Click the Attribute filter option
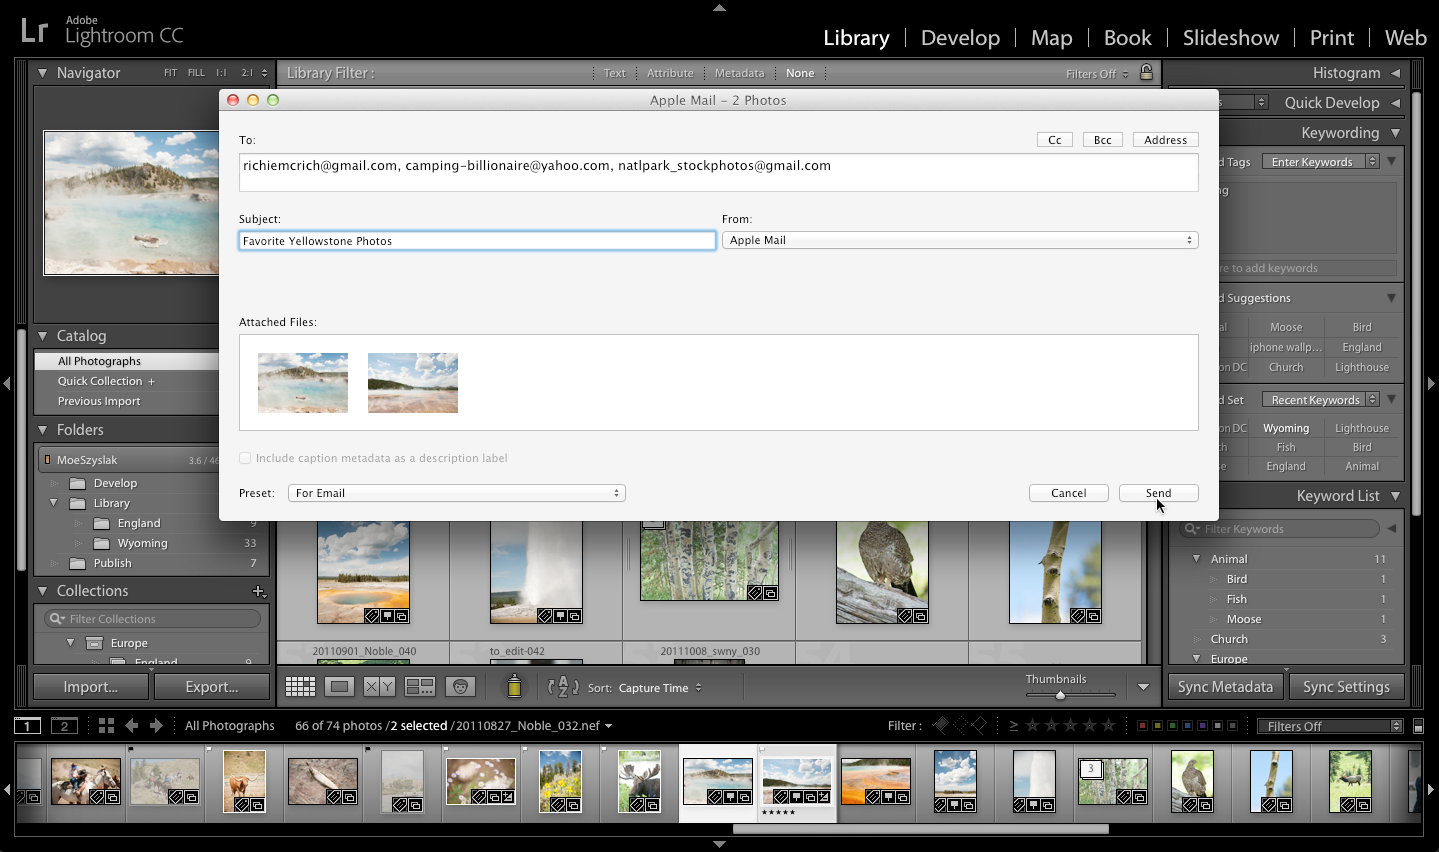The width and height of the screenshot is (1439, 852). coord(670,72)
